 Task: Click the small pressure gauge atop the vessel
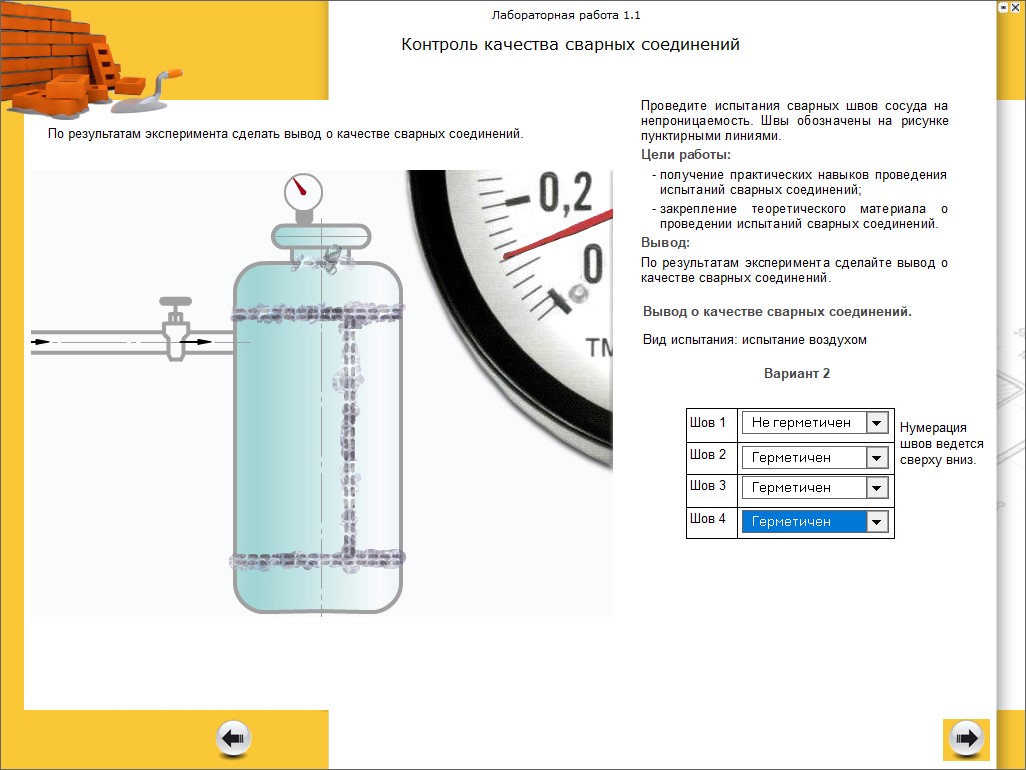pyautogui.click(x=303, y=193)
